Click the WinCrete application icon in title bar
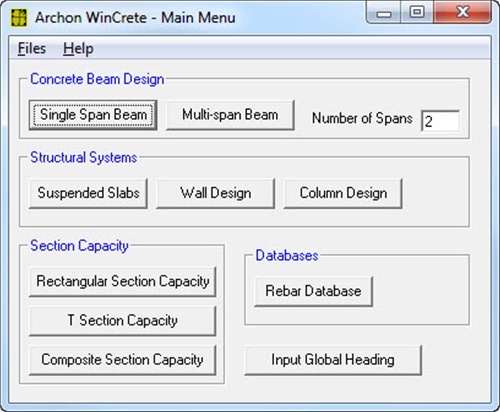The height and width of the screenshot is (412, 500). pos(19,18)
